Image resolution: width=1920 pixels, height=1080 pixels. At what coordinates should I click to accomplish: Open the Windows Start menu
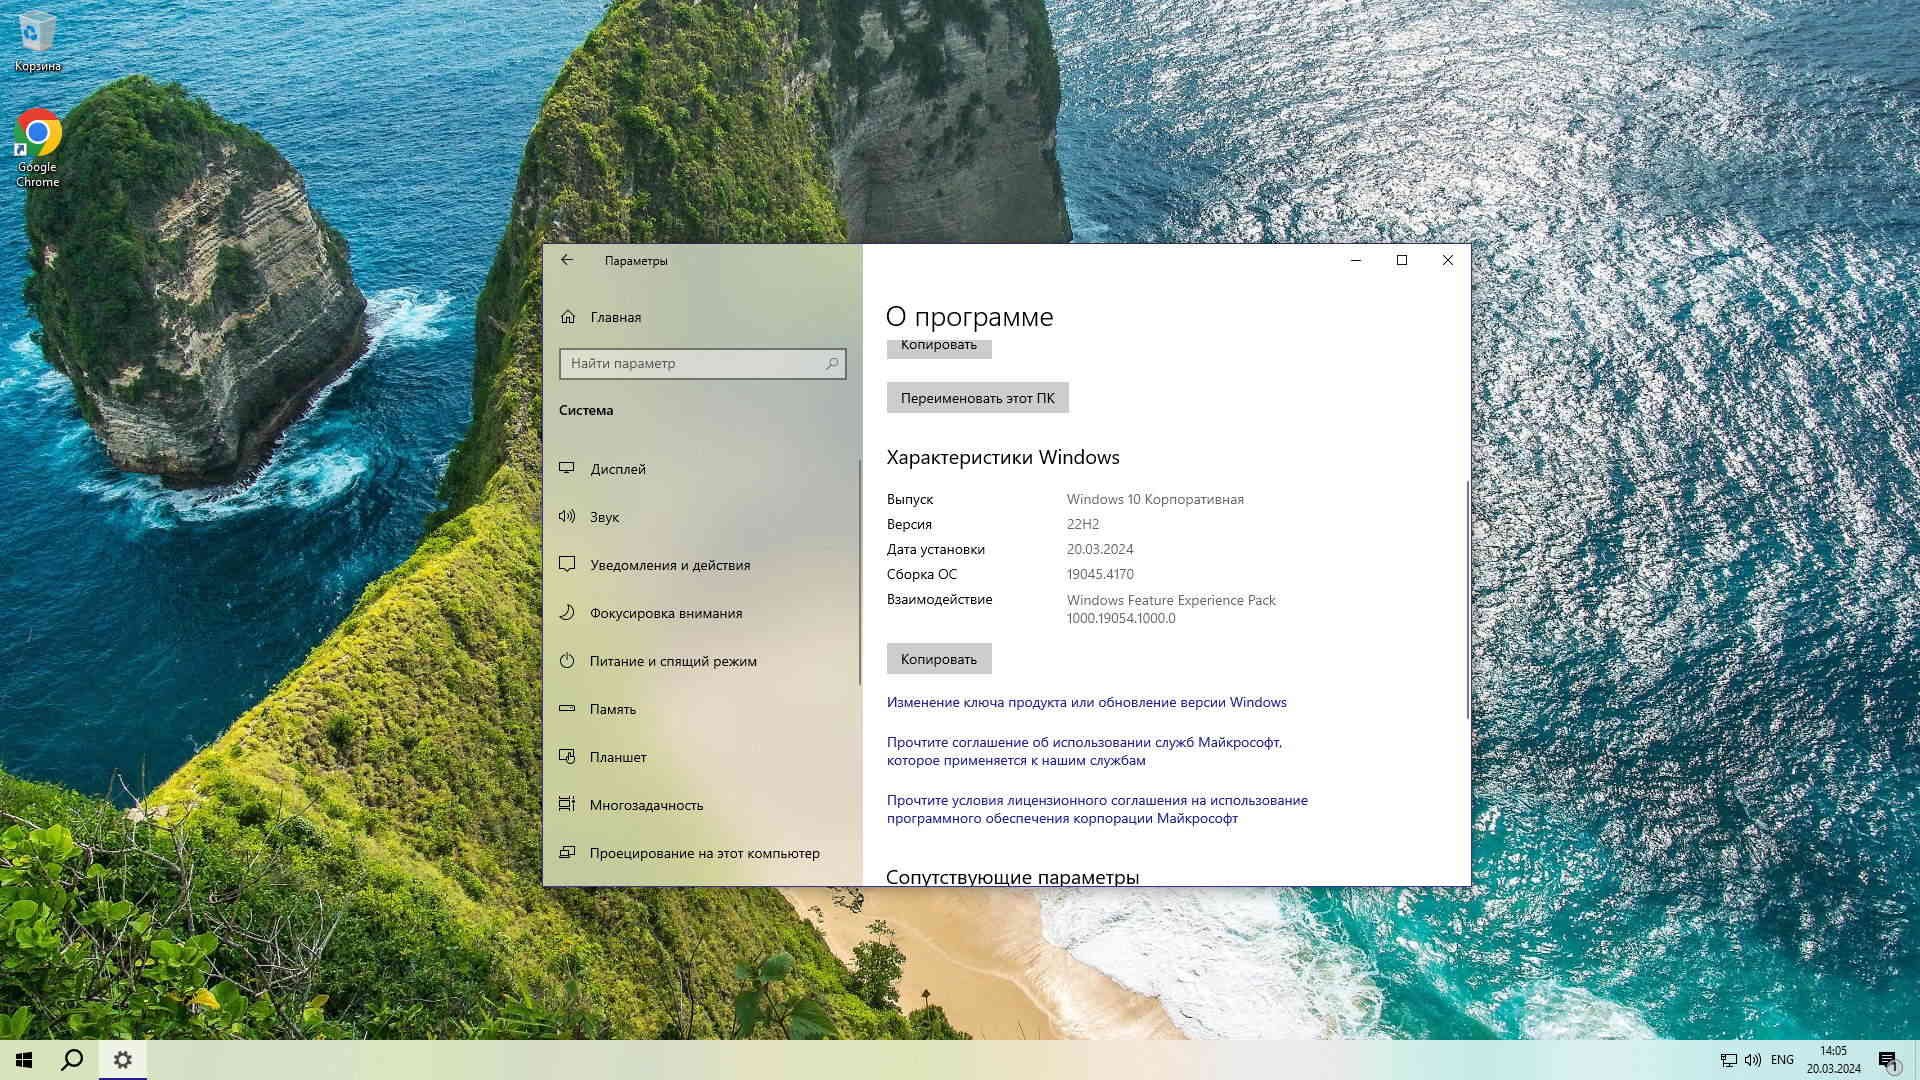pyautogui.click(x=24, y=1060)
